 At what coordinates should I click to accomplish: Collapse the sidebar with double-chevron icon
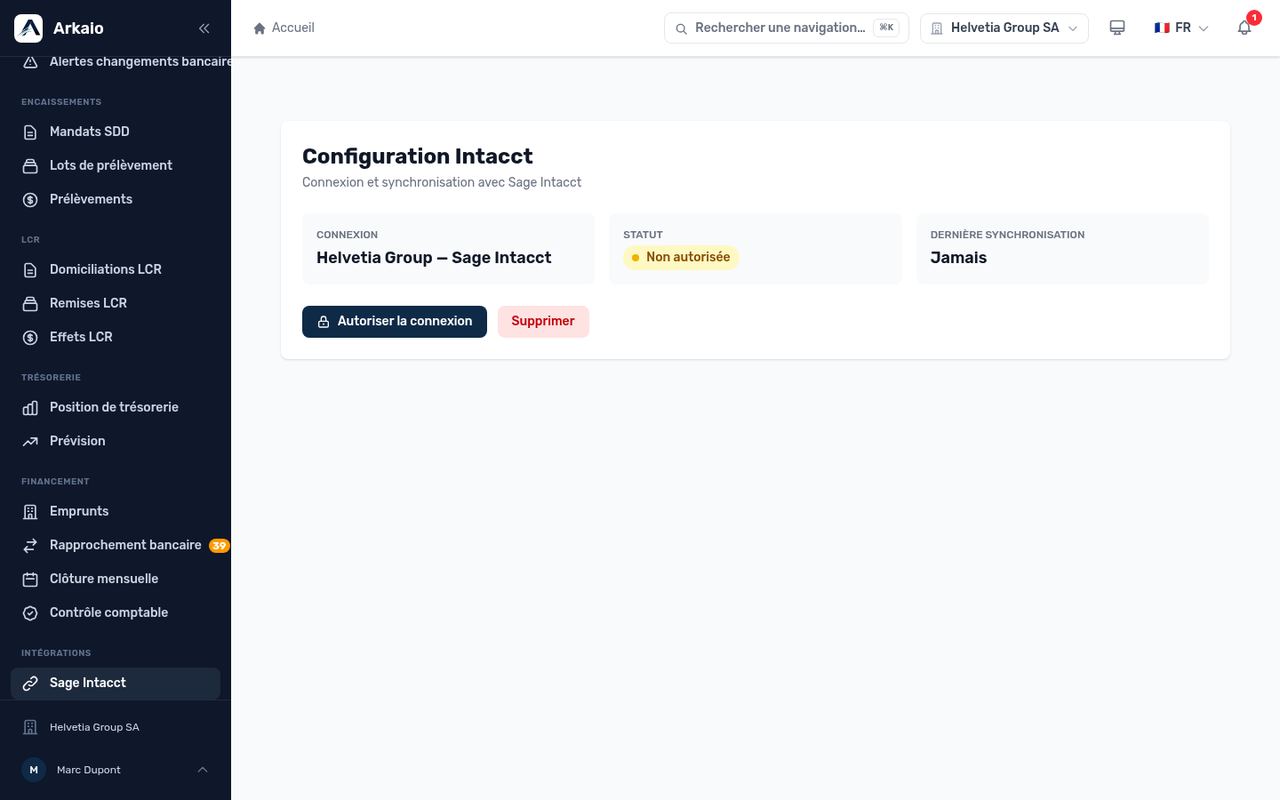tap(204, 28)
